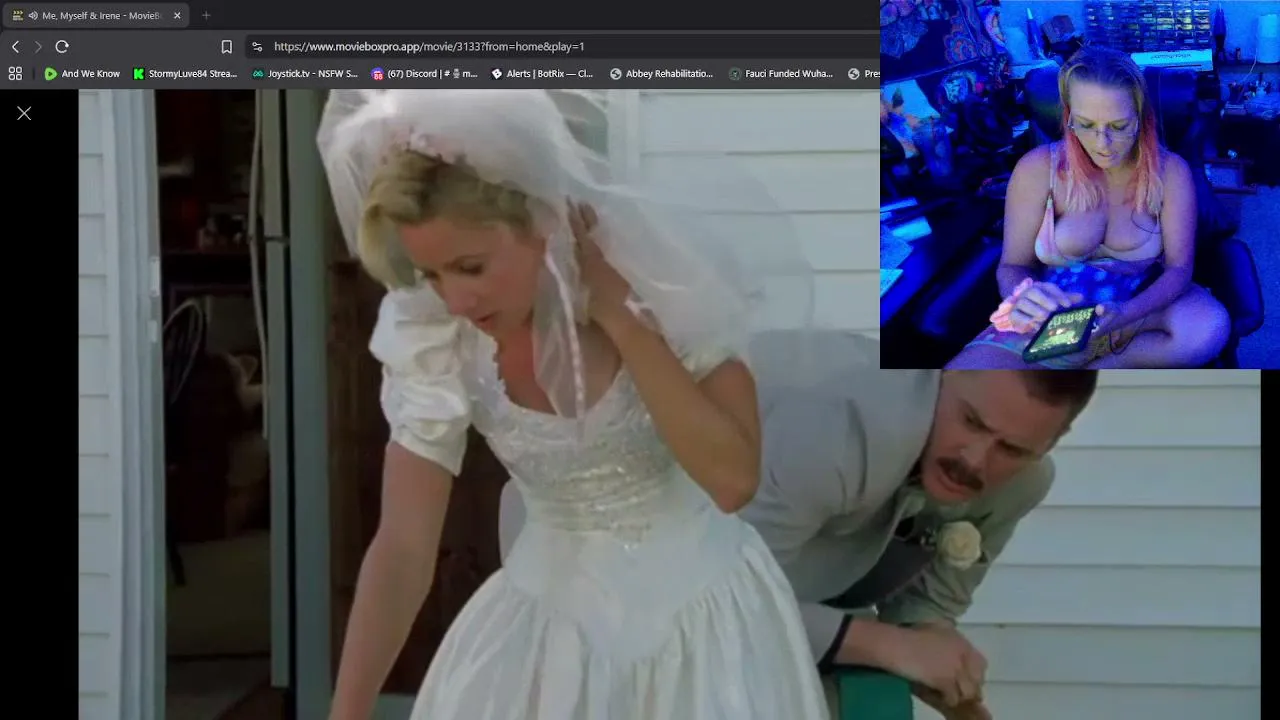Open the Fauci Funded Wuhan bookmark
The width and height of the screenshot is (1280, 720).
pos(781,74)
